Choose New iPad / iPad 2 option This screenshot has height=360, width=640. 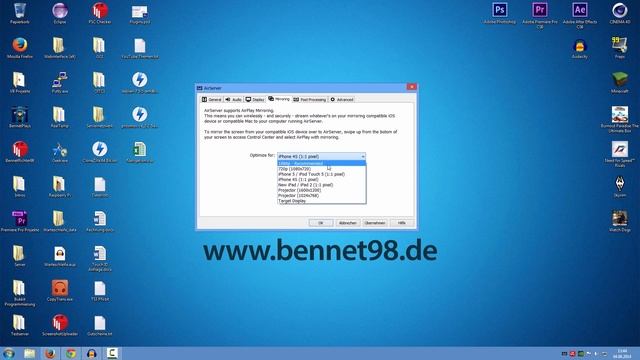pyautogui.click(x=322, y=184)
